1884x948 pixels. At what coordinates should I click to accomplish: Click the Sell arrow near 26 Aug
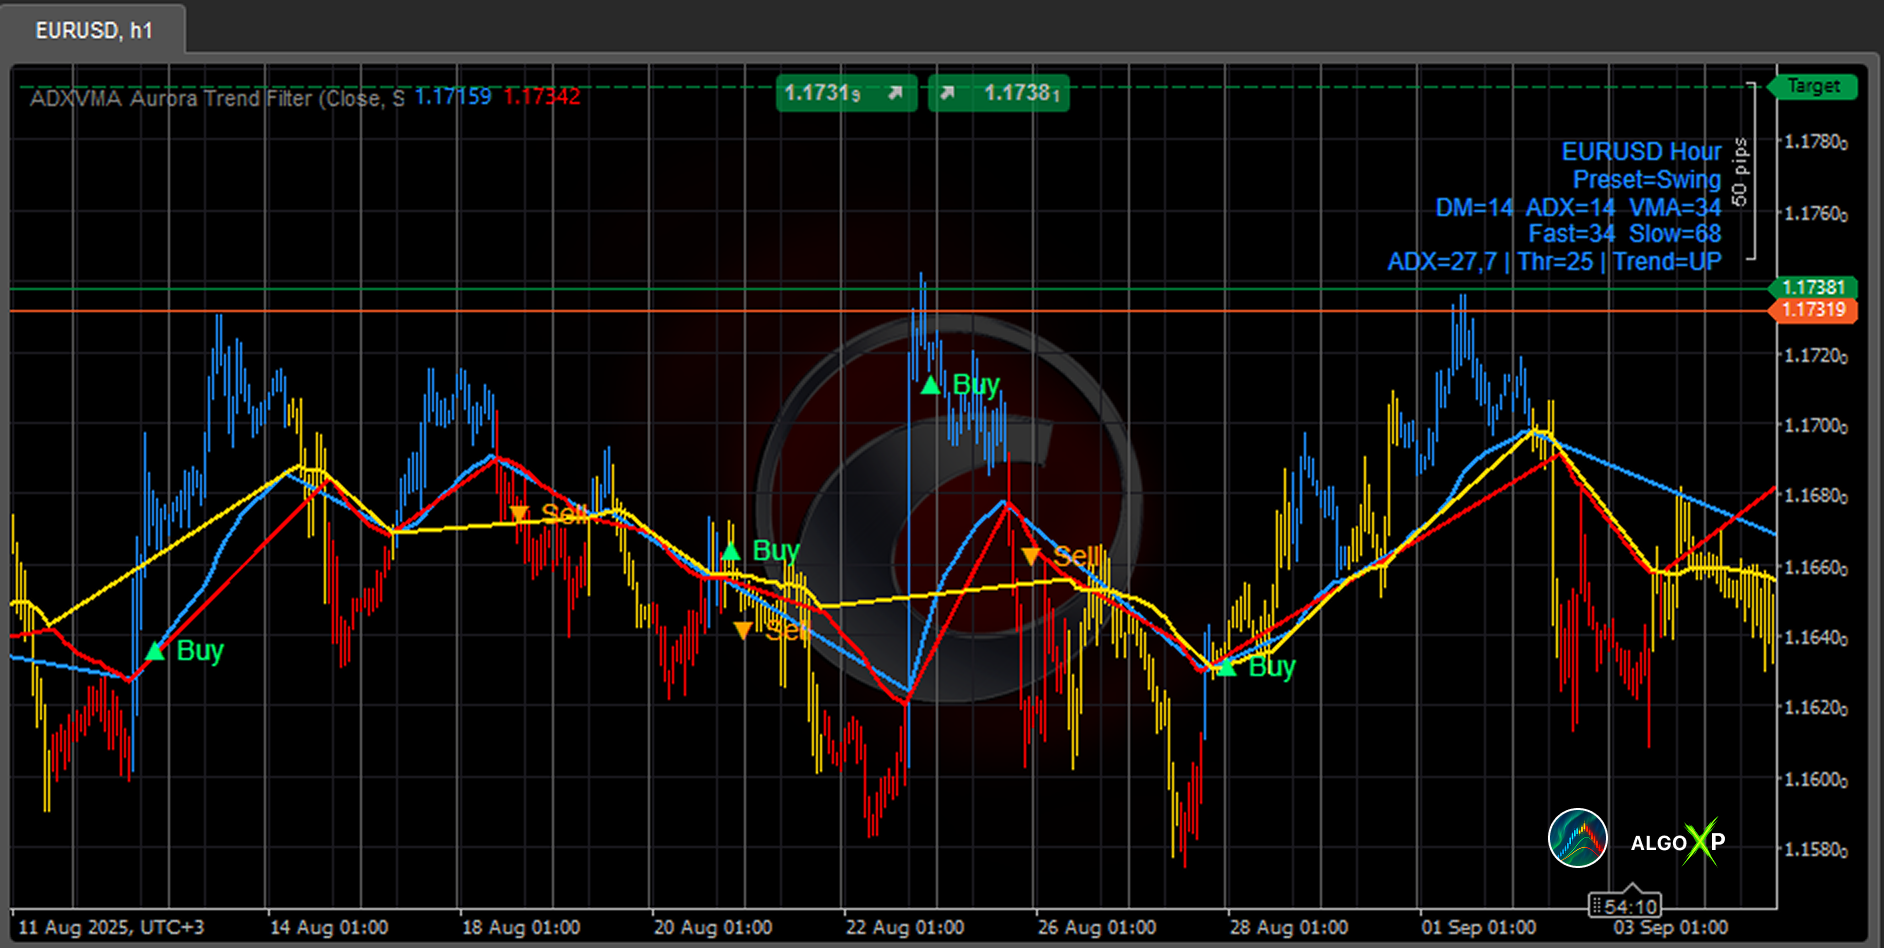click(1031, 556)
